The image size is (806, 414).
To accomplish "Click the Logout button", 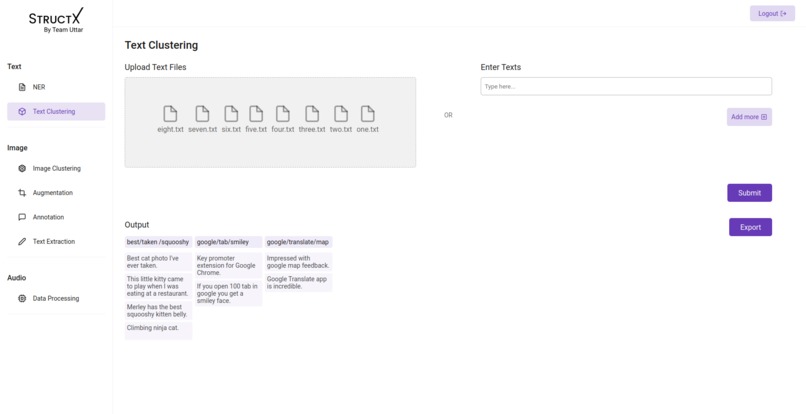I will pos(772,13).
